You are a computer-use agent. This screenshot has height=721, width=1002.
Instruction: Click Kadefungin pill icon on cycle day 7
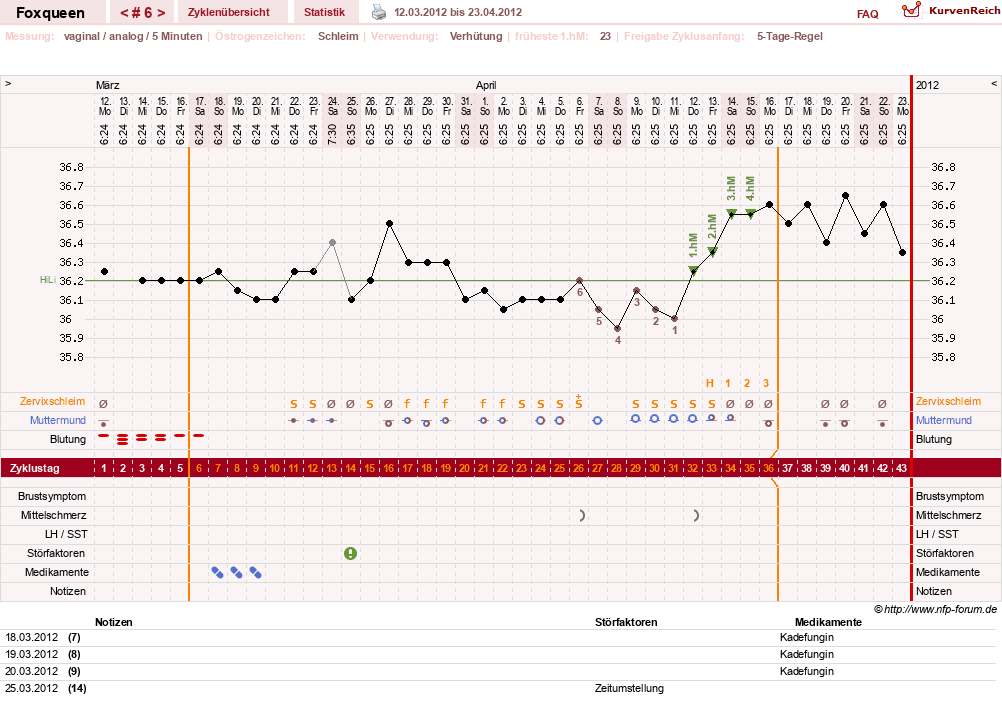pyautogui.click(x=218, y=573)
